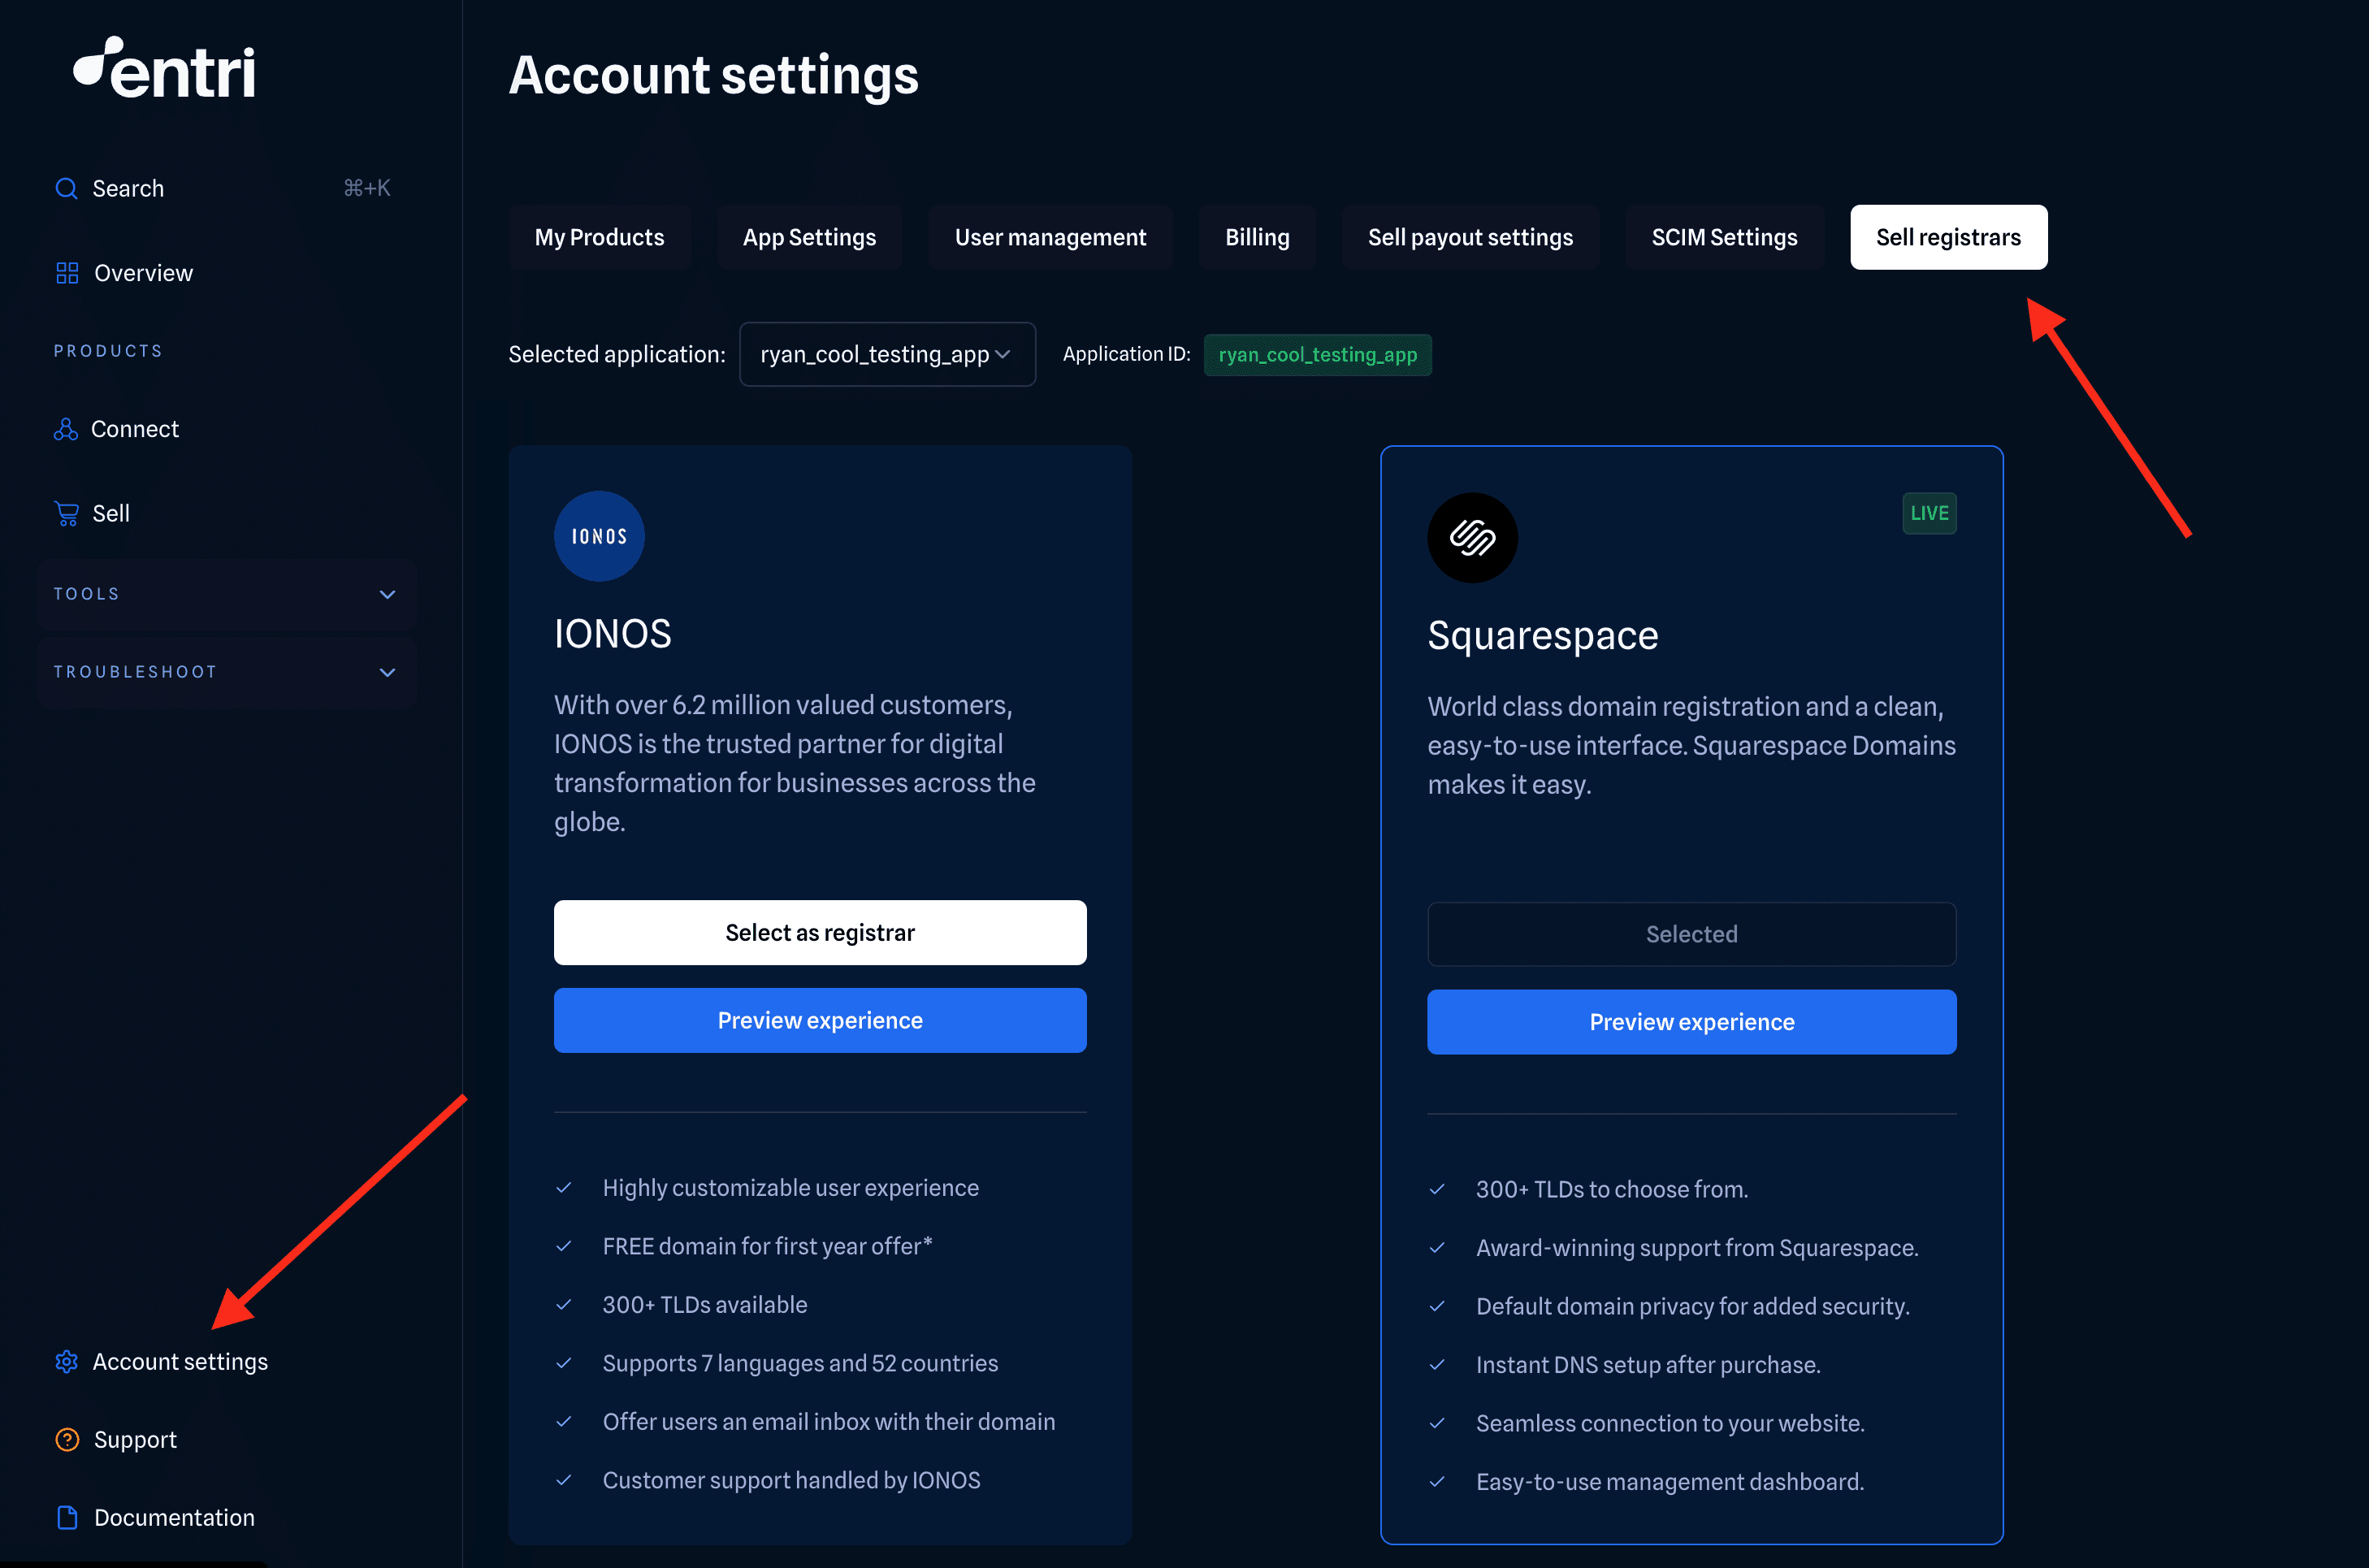Click the entri logo
2369x1568 pixels.
165,69
